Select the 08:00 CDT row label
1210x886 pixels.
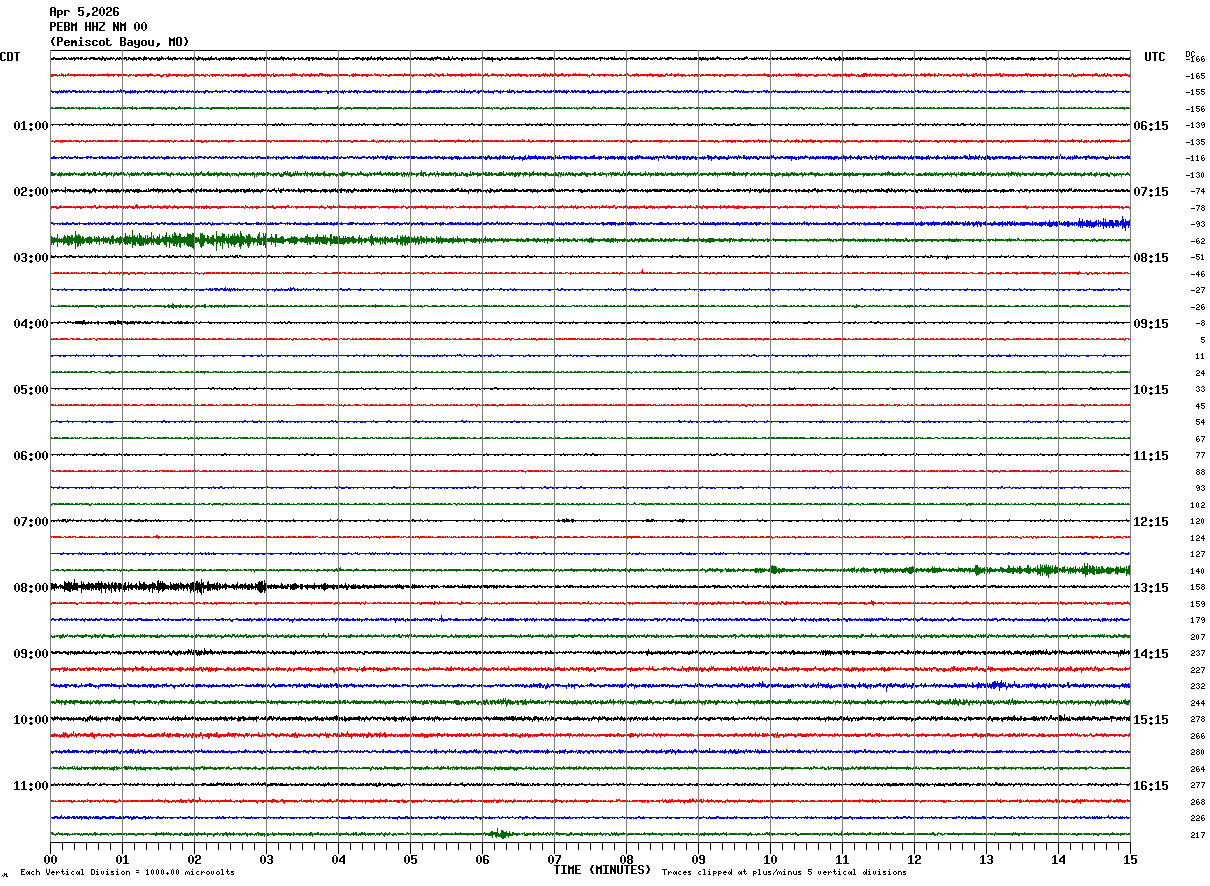[x=30, y=588]
